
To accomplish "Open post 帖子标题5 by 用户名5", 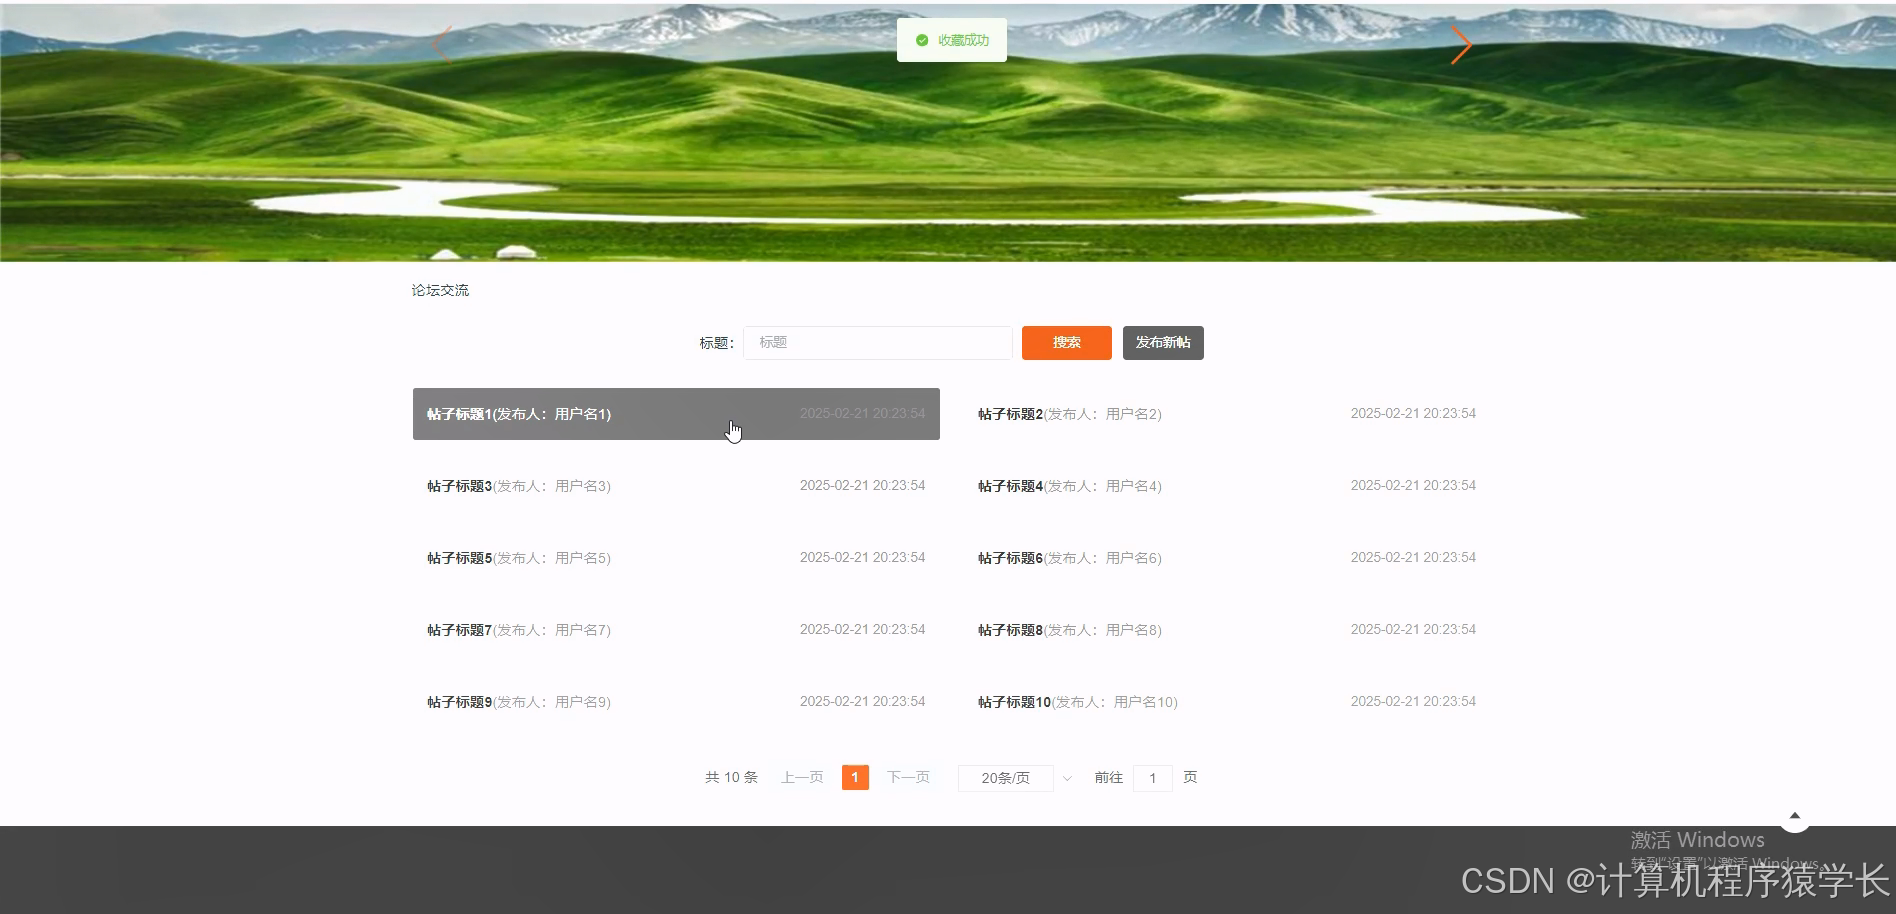I will tap(517, 557).
